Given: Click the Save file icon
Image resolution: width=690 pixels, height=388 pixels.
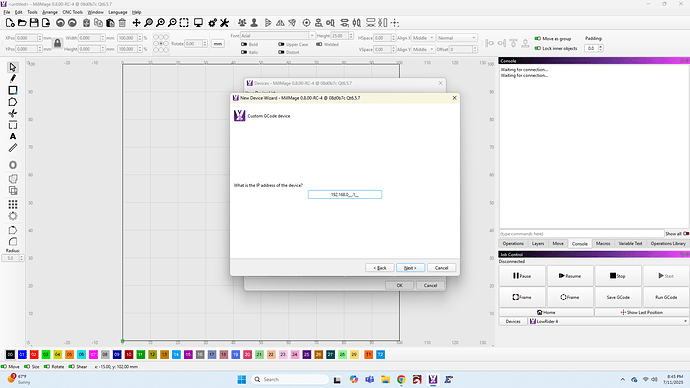Looking at the screenshot, I should (x=34, y=23).
